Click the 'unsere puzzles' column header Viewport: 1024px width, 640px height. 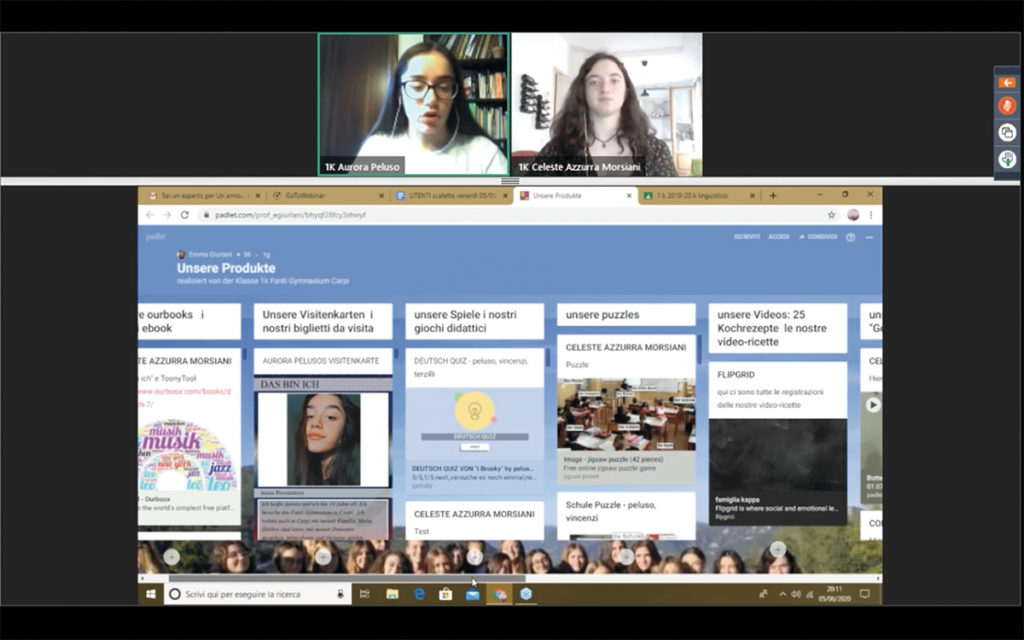pos(626,315)
